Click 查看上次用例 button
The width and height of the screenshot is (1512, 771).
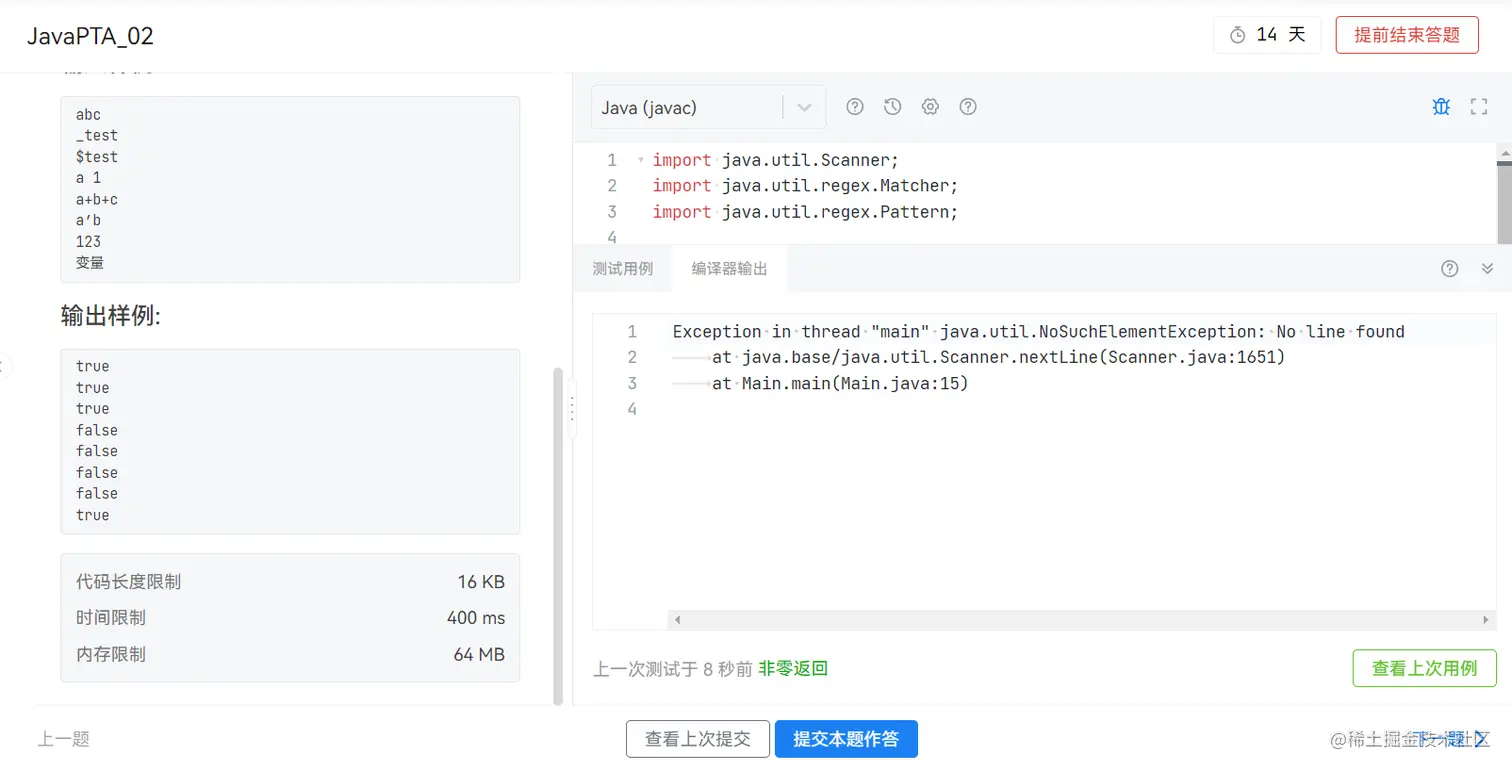(1424, 668)
